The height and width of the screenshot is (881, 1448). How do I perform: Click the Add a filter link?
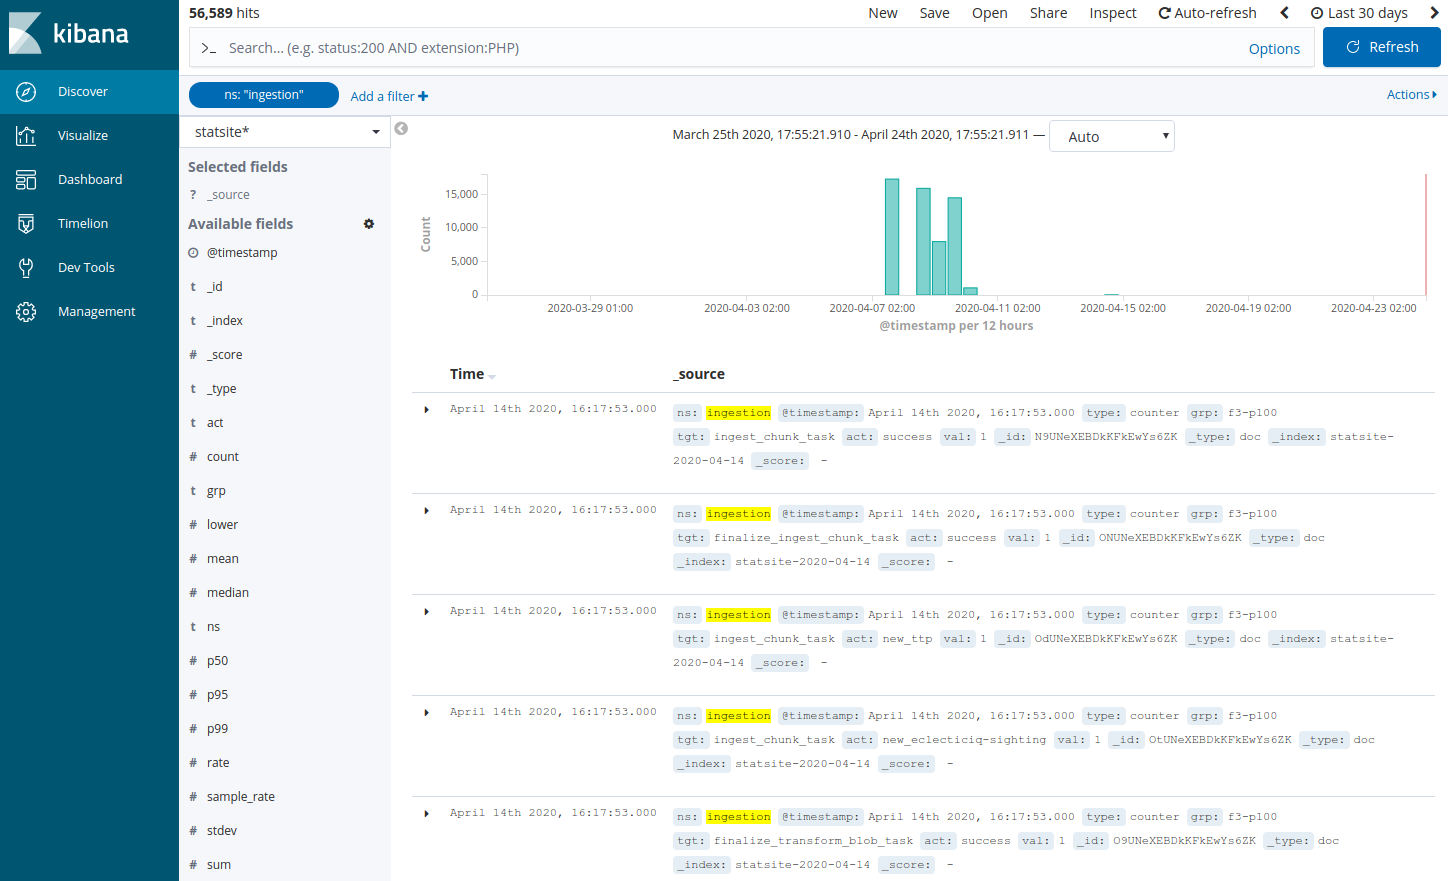(389, 96)
